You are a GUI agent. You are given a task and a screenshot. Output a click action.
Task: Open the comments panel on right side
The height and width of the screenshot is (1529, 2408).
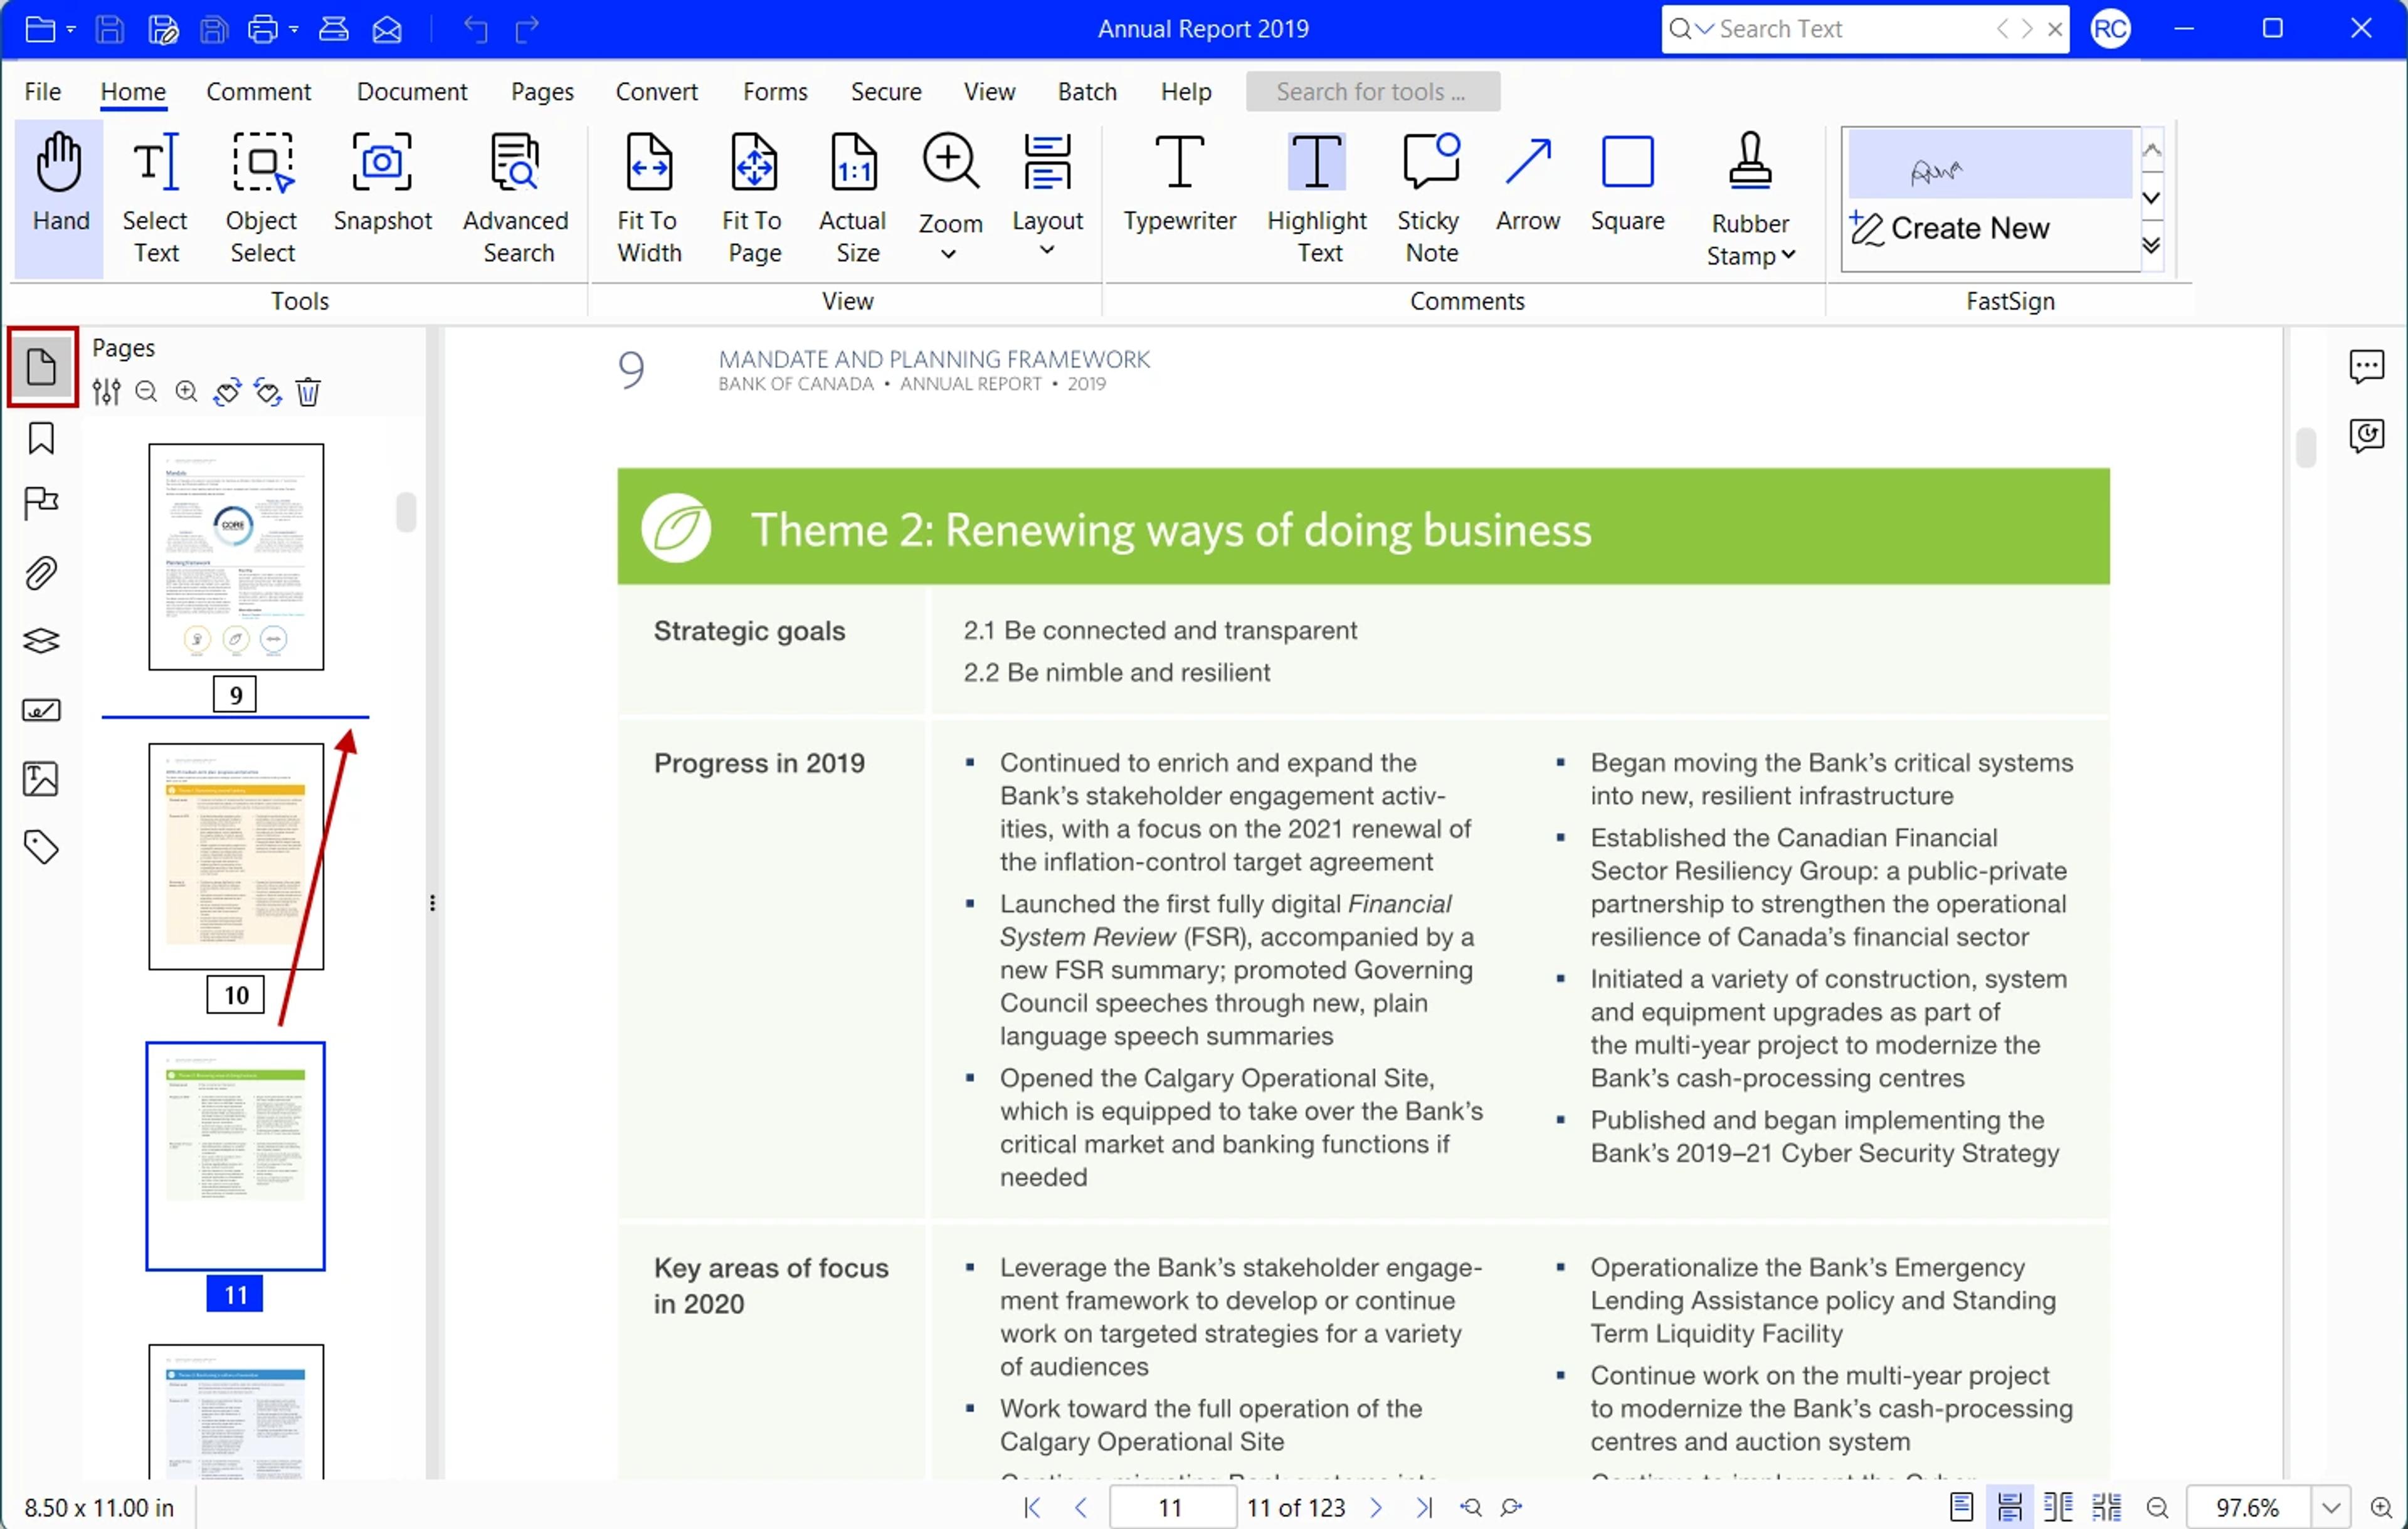[2366, 367]
